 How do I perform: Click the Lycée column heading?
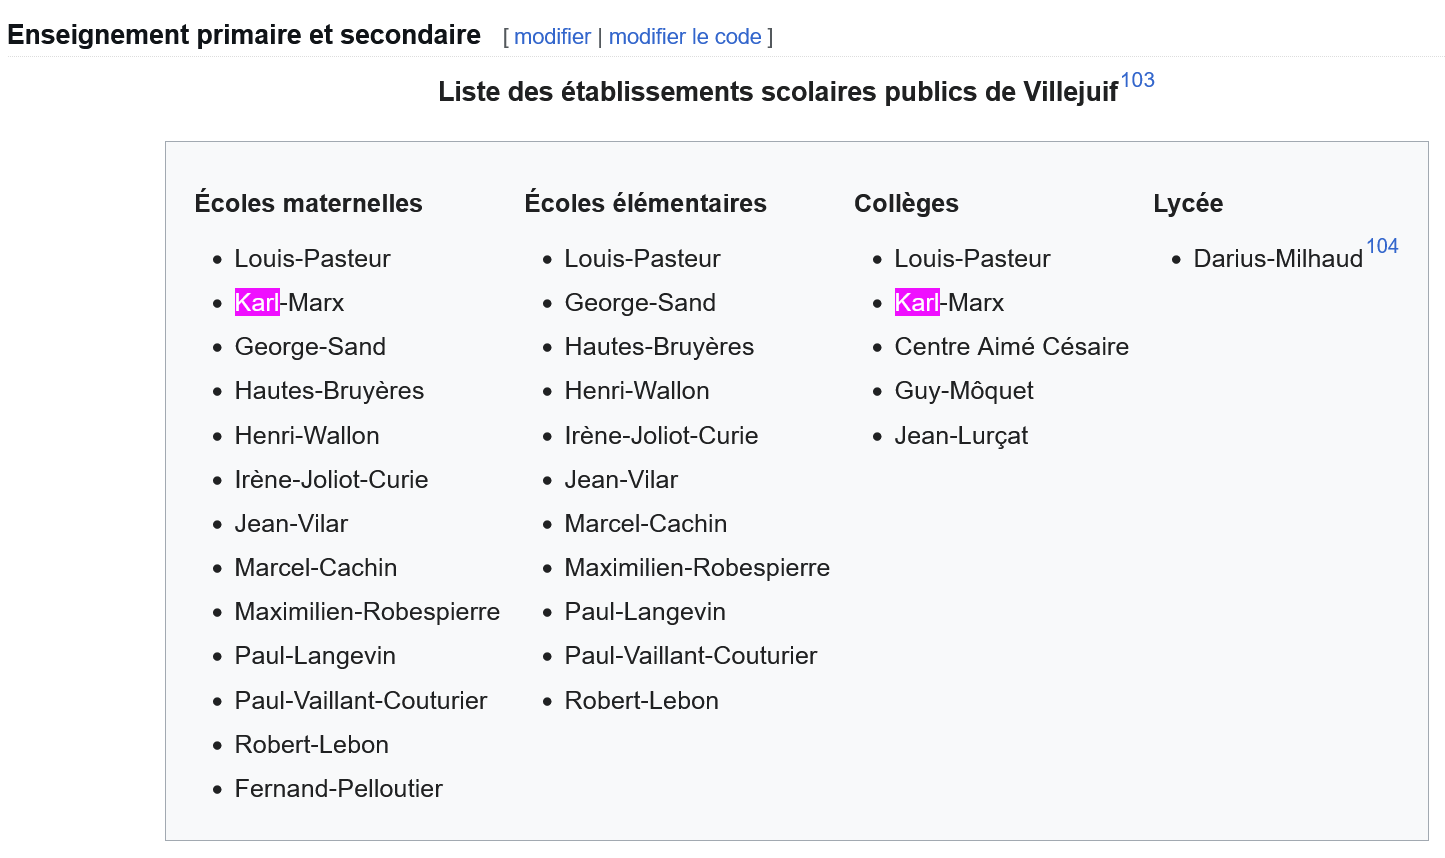[x=1188, y=204]
